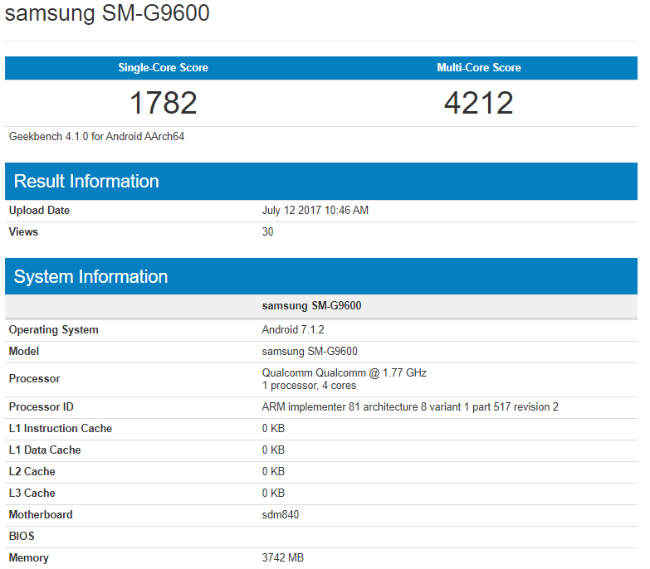Click 'Geekbench 4.1.0 for Android AArch64' text
The width and height of the screenshot is (650, 569).
click(97, 136)
